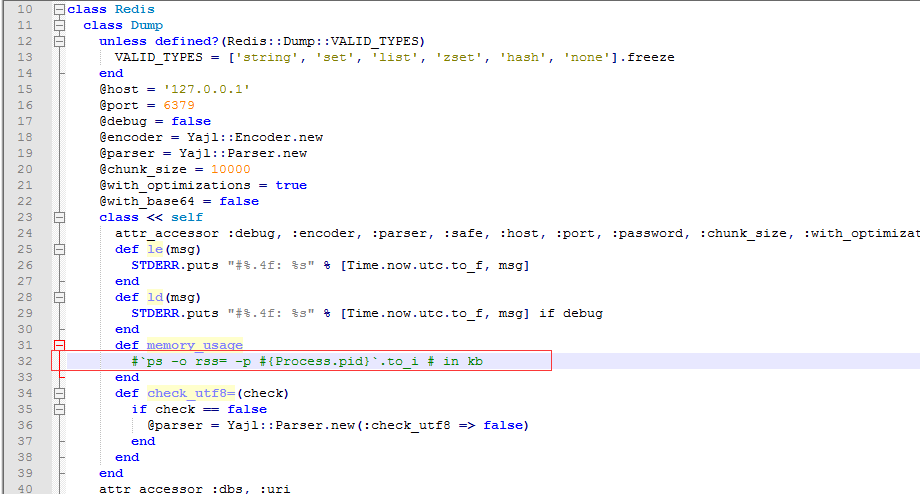
Task: Click the check_utf8= method name
Action: pos(191,393)
